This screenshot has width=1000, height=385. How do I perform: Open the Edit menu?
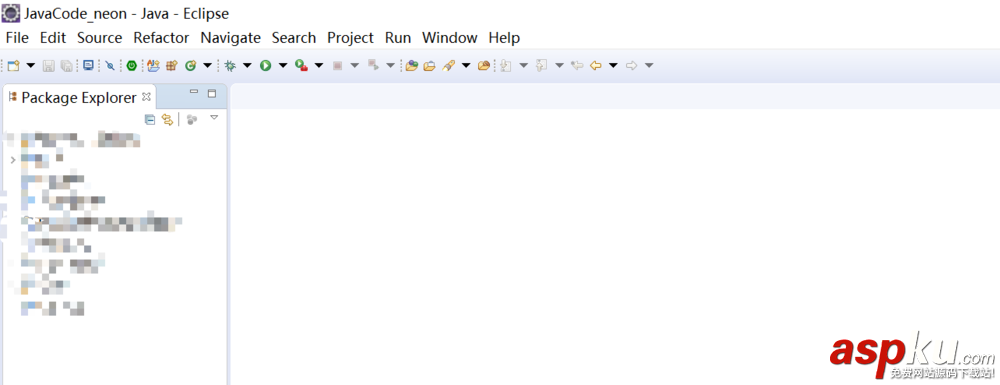pyautogui.click(x=53, y=38)
